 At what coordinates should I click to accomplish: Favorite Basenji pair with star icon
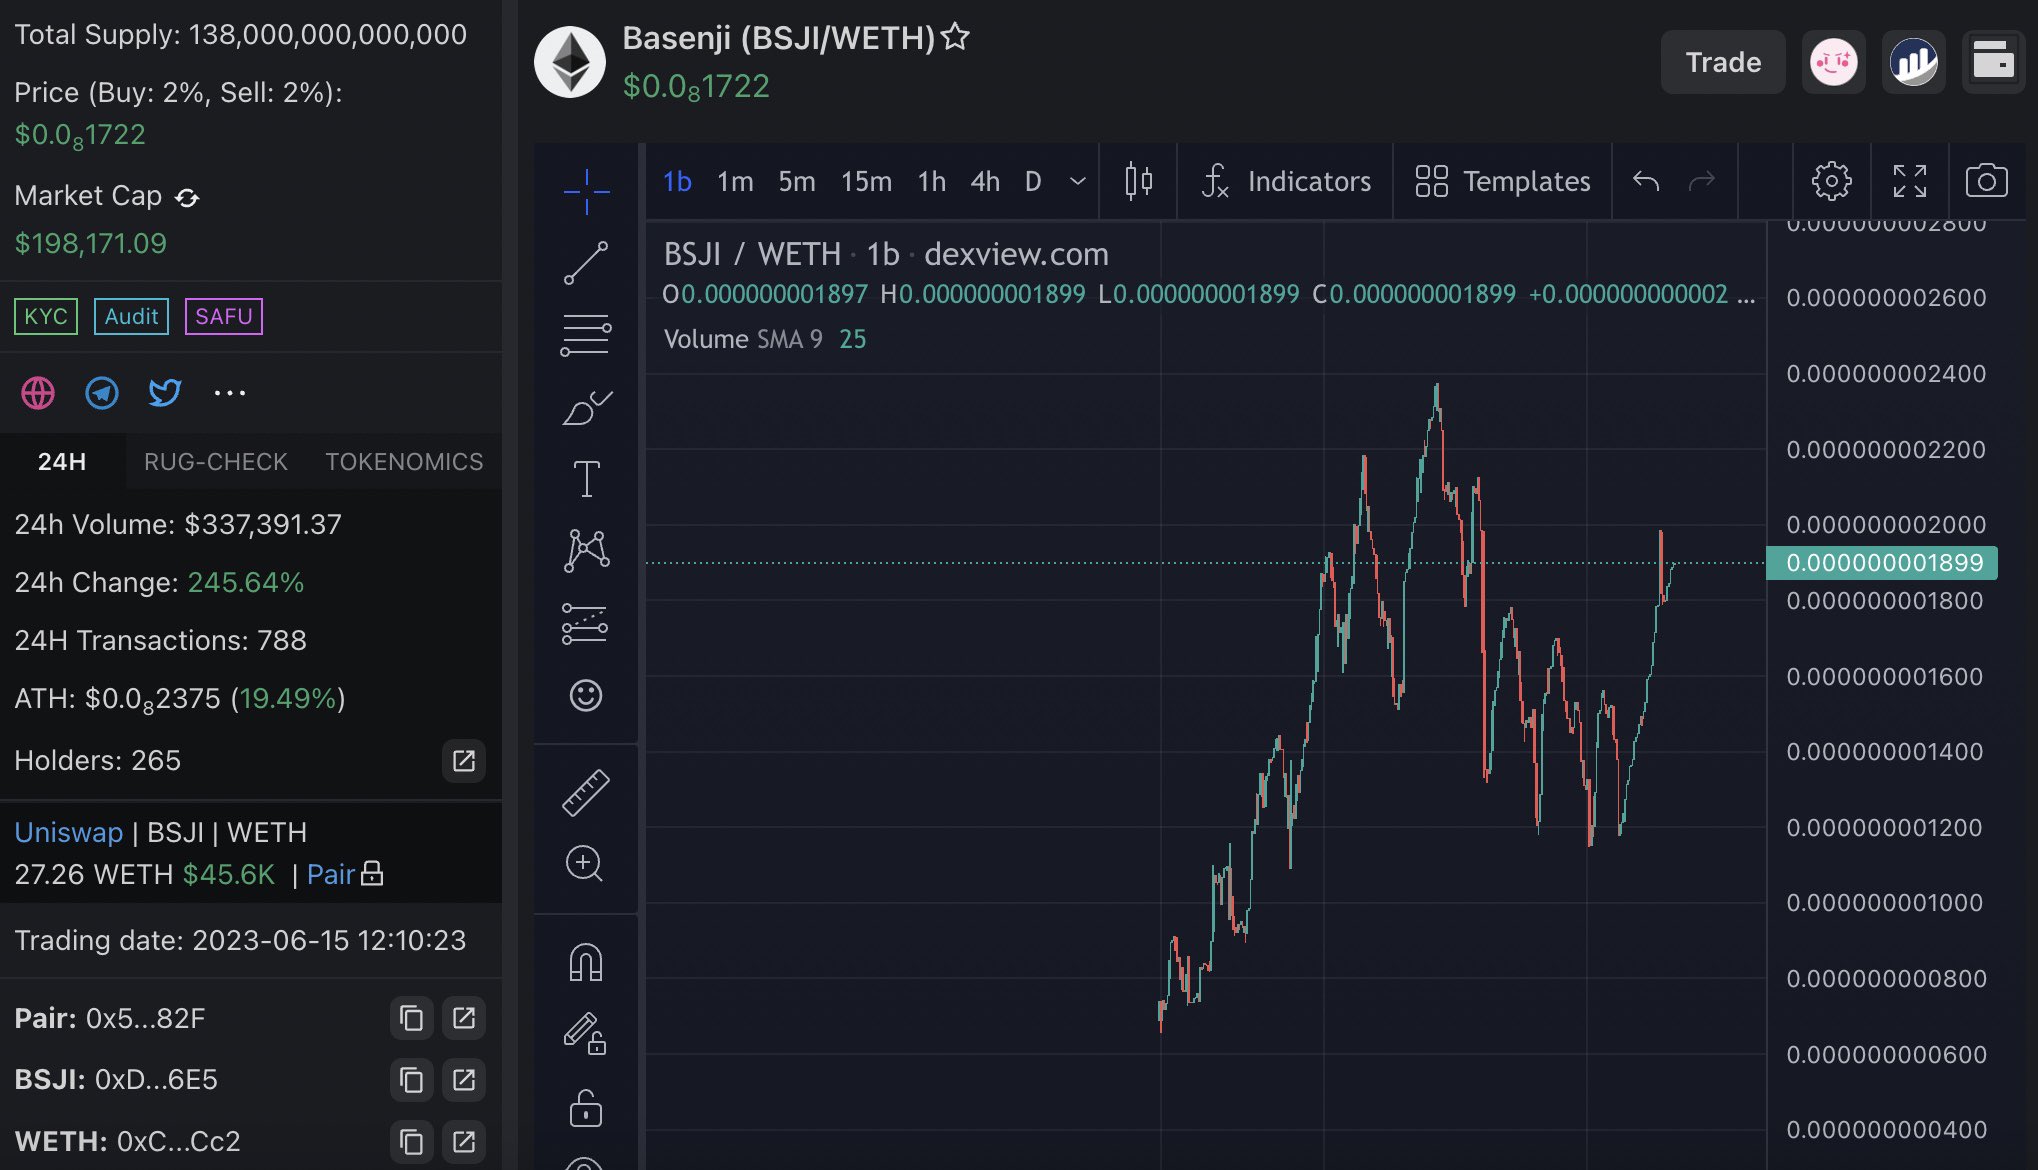(956, 37)
